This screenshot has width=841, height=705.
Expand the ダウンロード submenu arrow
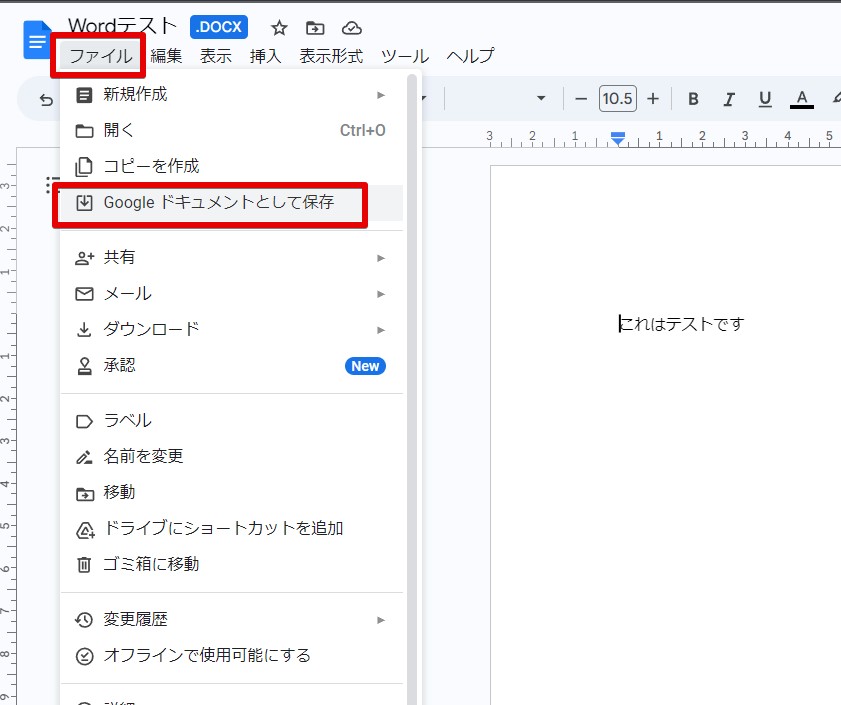tap(381, 330)
